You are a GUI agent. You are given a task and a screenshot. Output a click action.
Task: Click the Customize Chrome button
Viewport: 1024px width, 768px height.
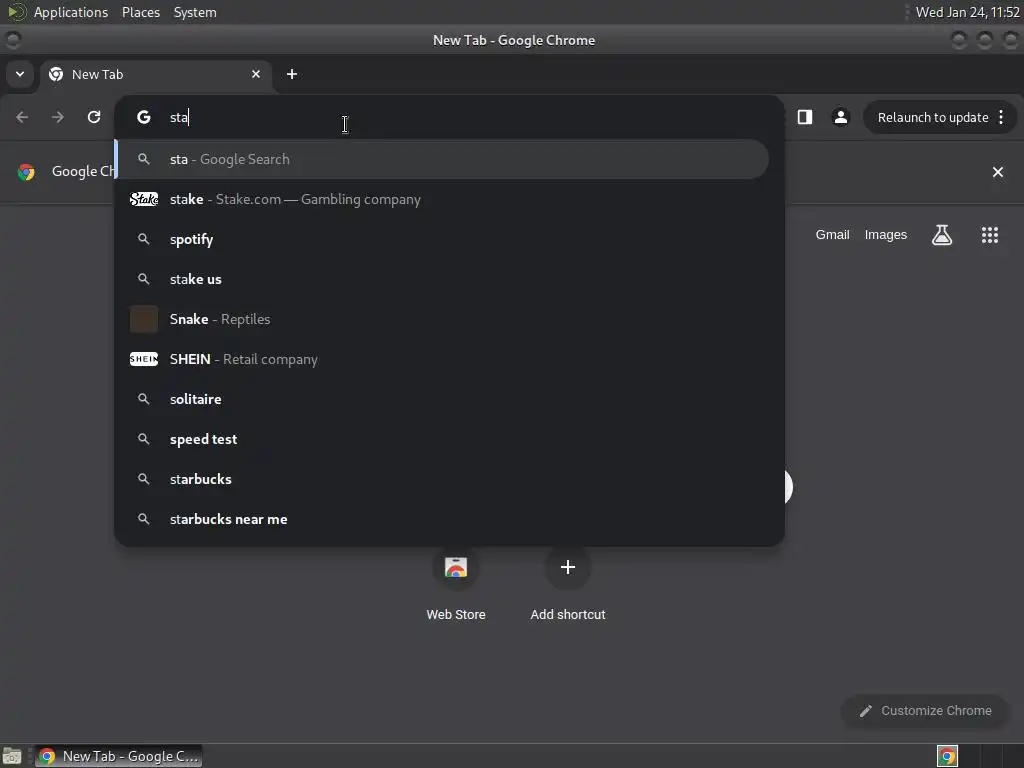925,711
